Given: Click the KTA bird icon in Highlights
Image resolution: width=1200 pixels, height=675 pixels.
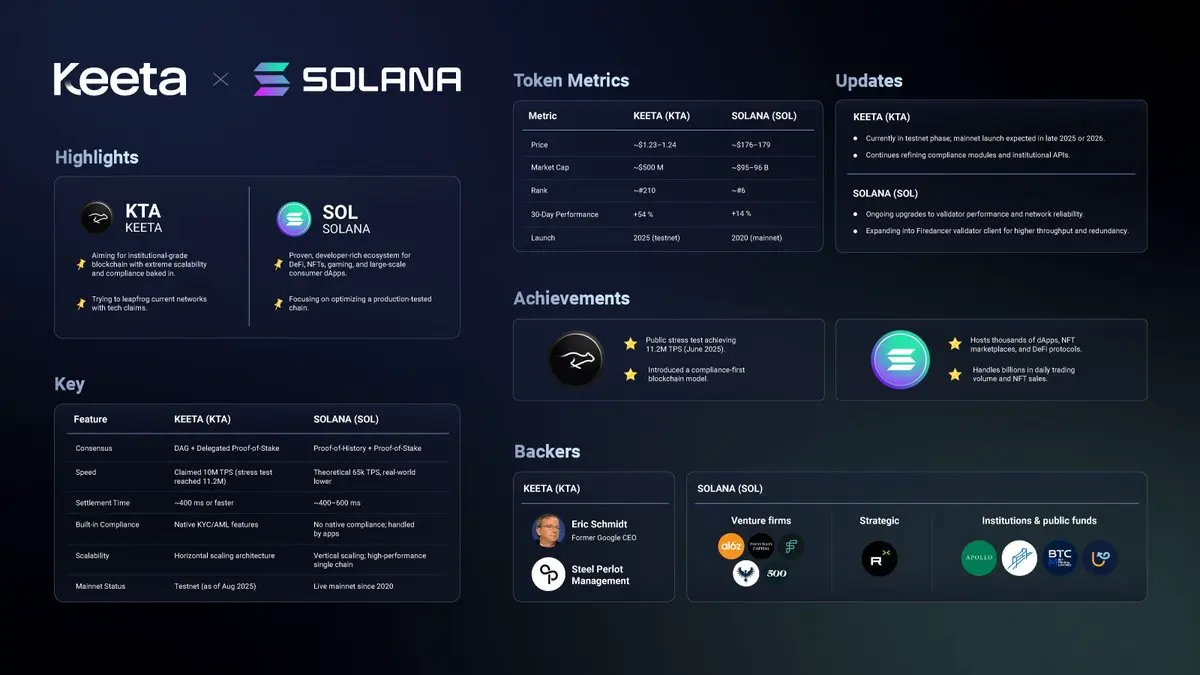Looking at the screenshot, I should (x=97, y=218).
